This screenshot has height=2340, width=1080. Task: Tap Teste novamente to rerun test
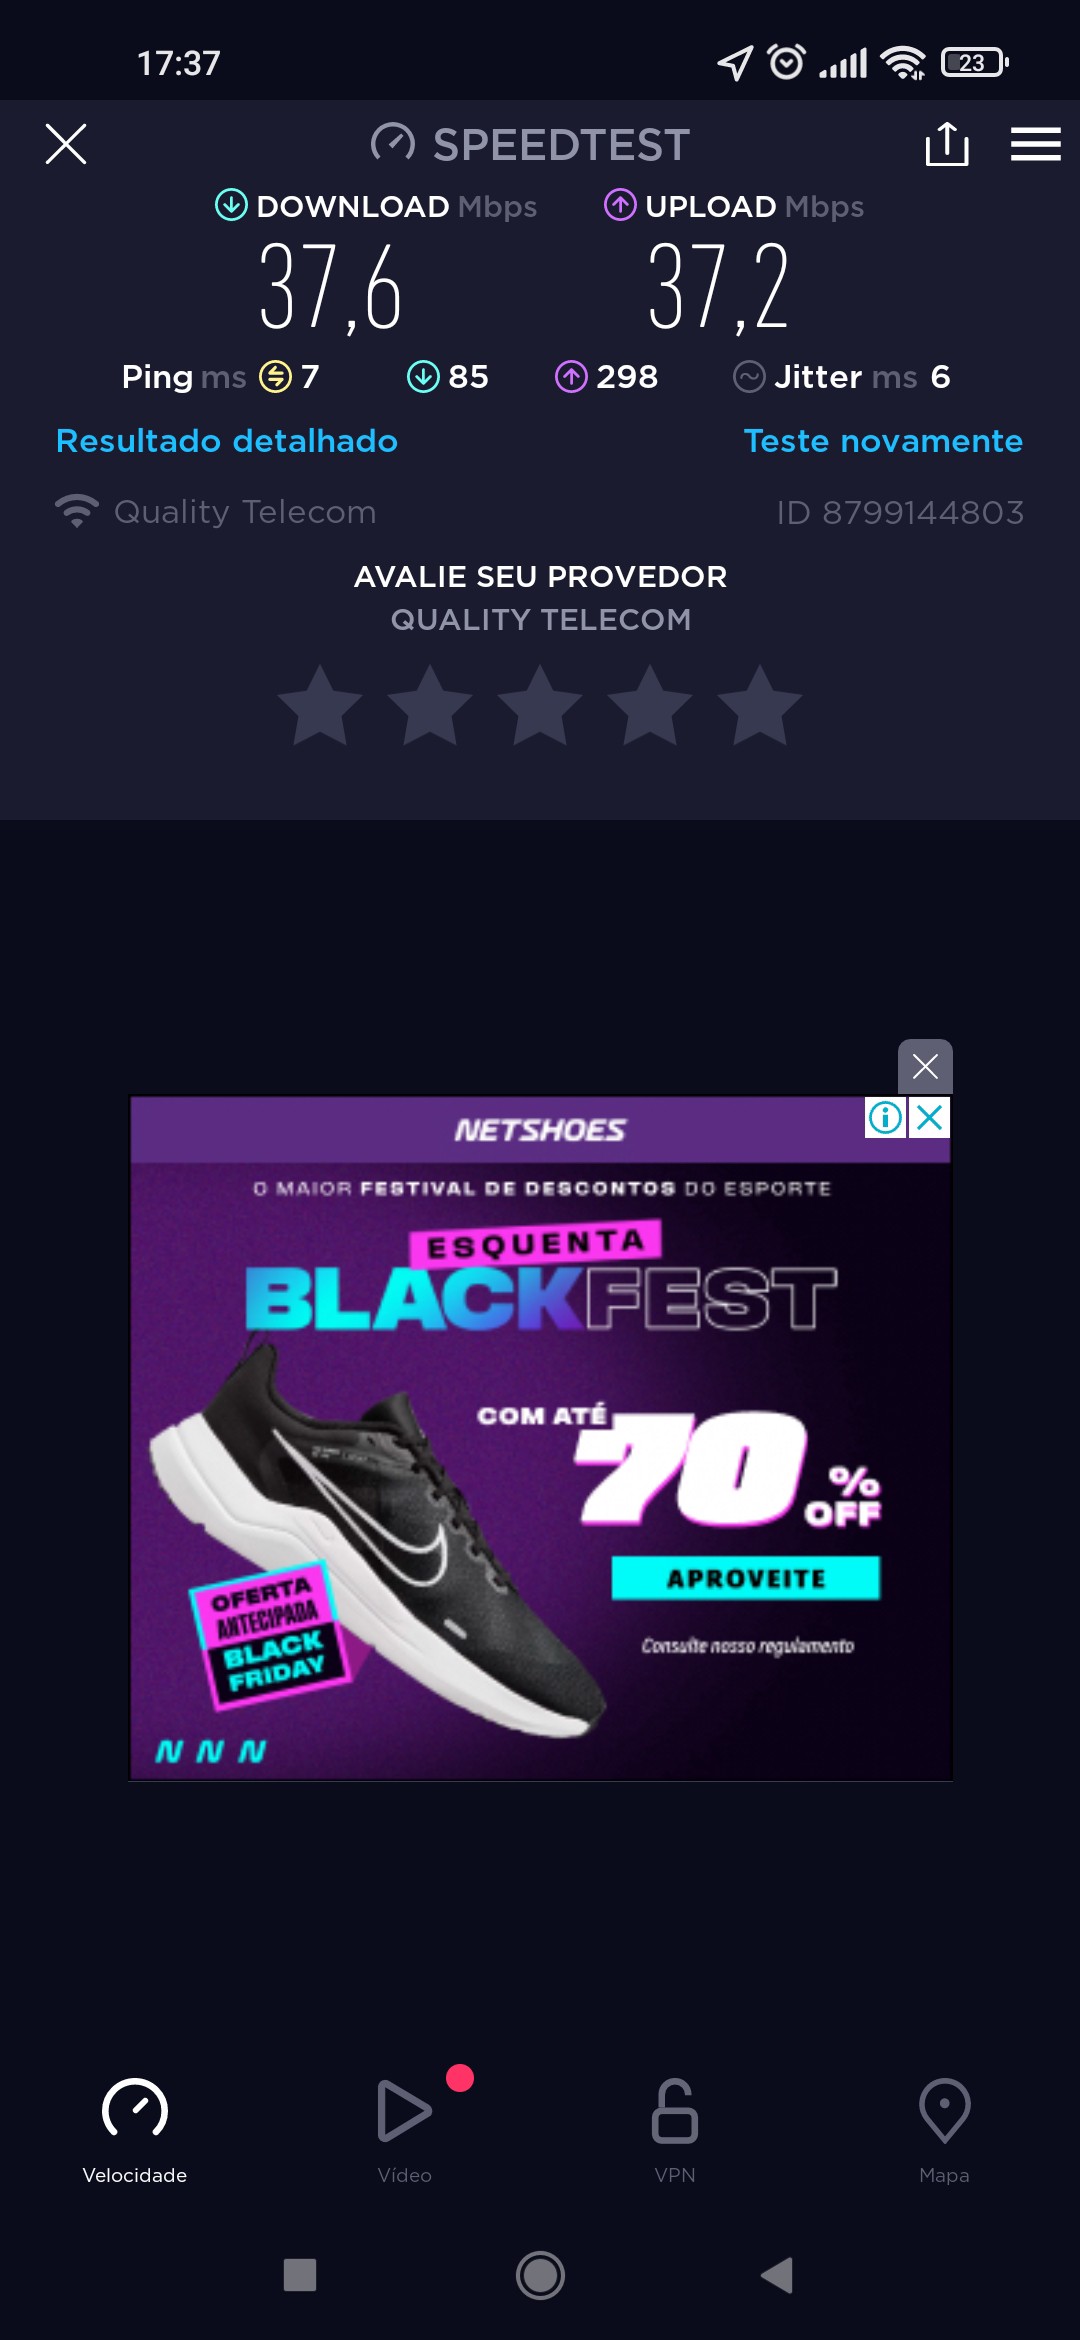(x=883, y=441)
